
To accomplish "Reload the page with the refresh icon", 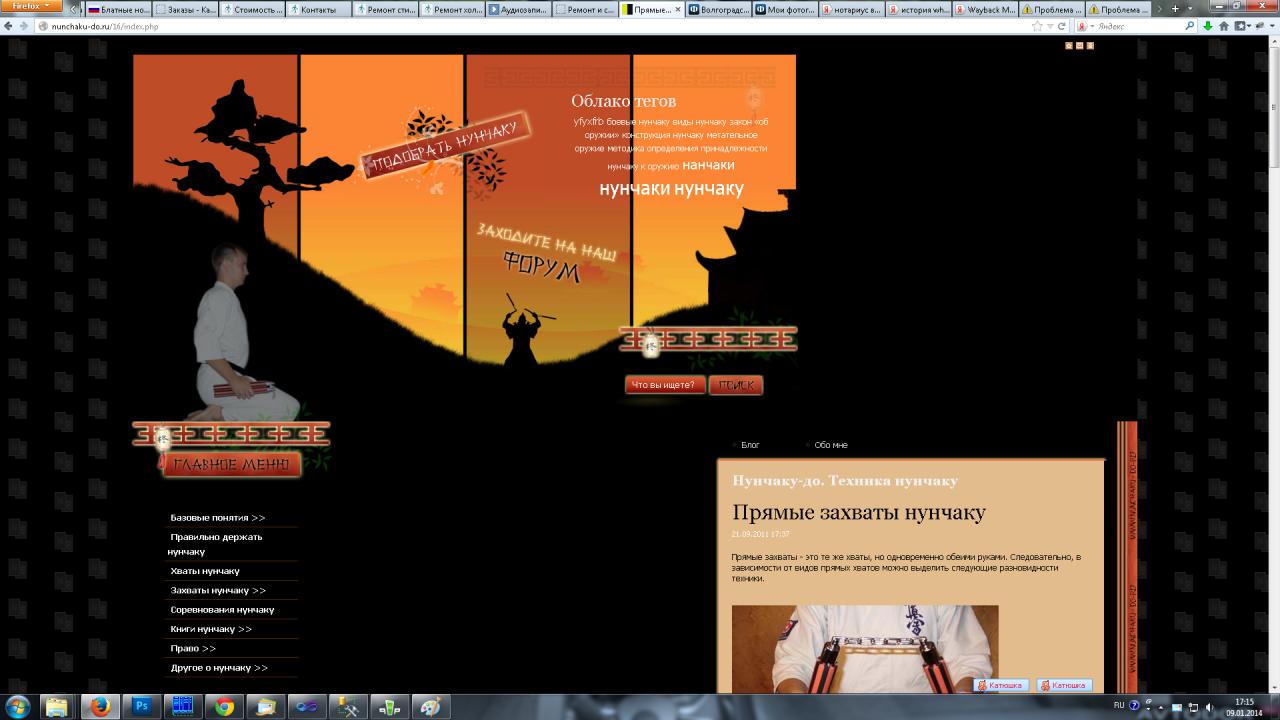I will pos(1063,26).
